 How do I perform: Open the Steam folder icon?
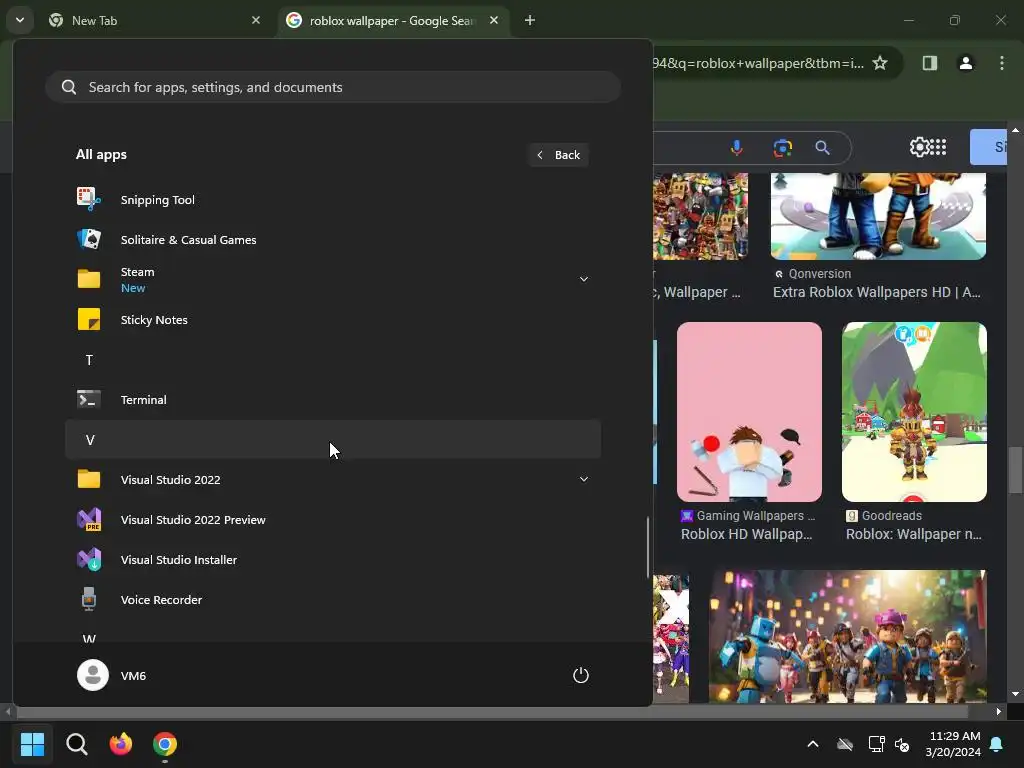point(89,279)
